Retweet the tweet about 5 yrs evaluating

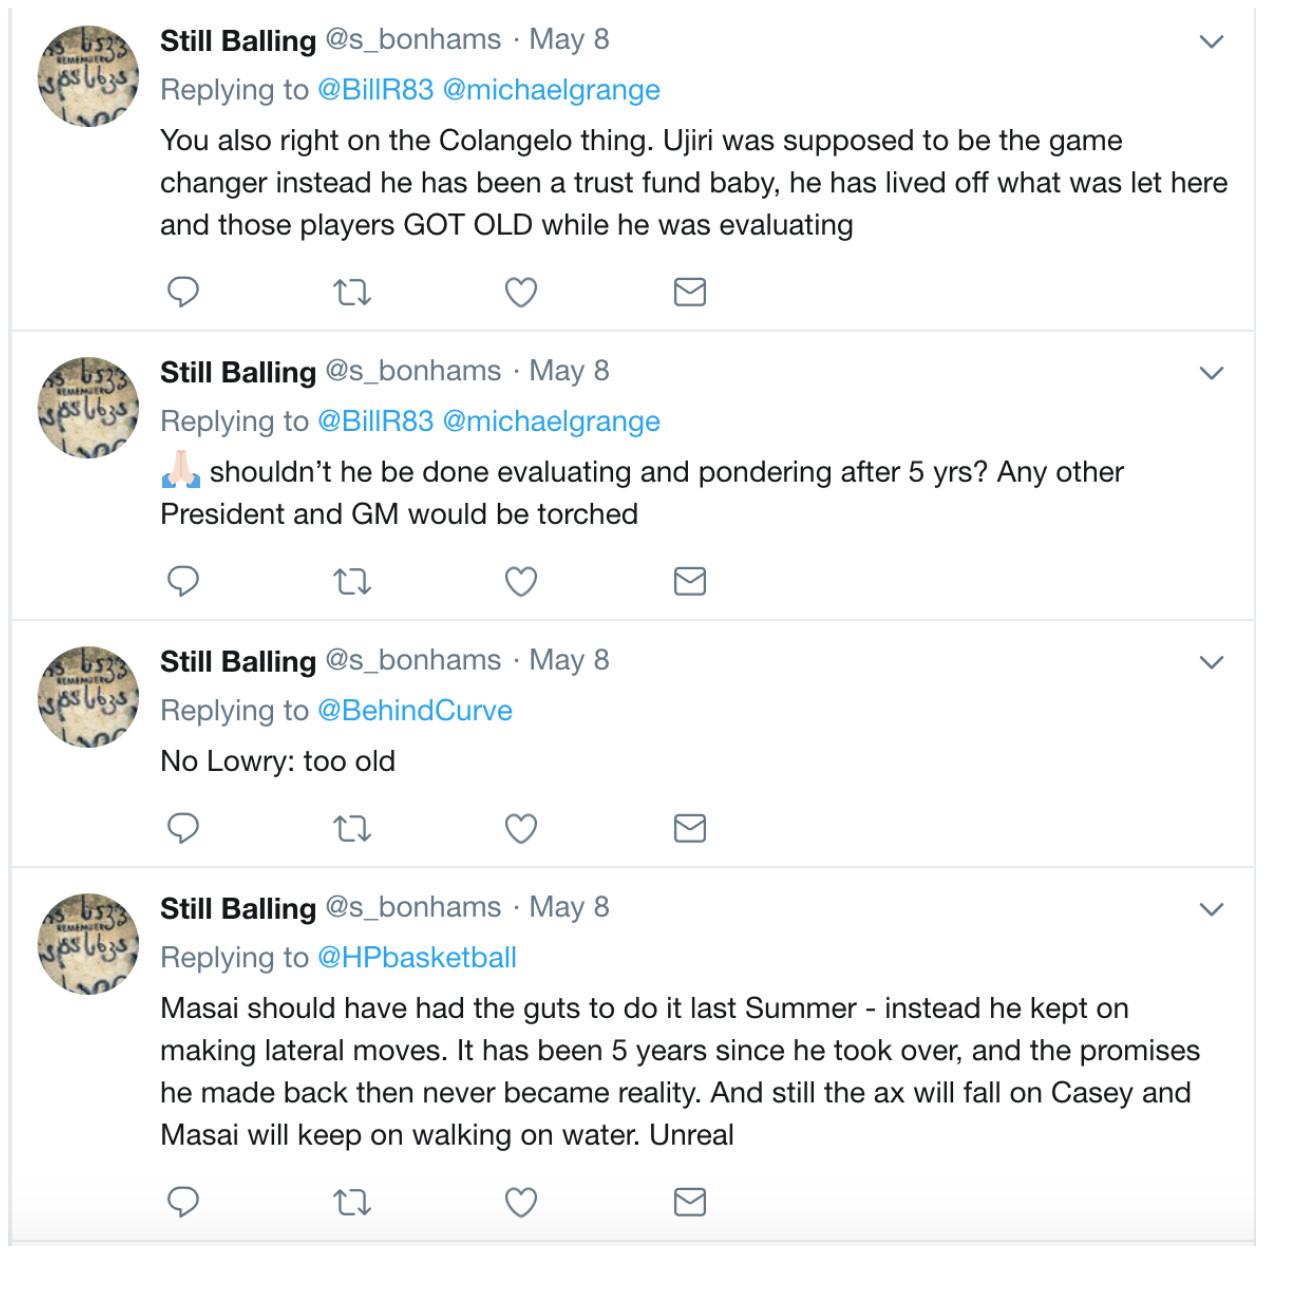point(351,581)
